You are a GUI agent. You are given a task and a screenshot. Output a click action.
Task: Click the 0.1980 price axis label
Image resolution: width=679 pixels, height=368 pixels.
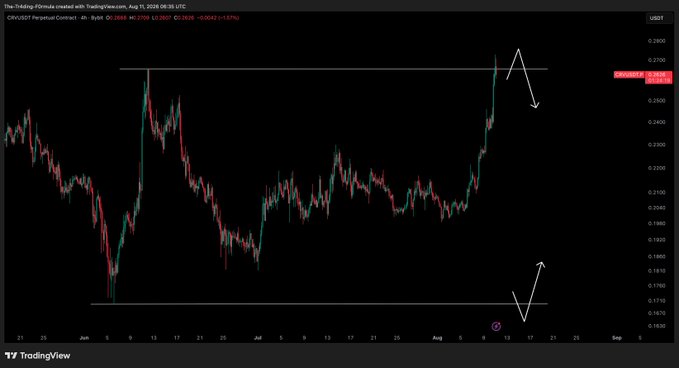(x=656, y=223)
